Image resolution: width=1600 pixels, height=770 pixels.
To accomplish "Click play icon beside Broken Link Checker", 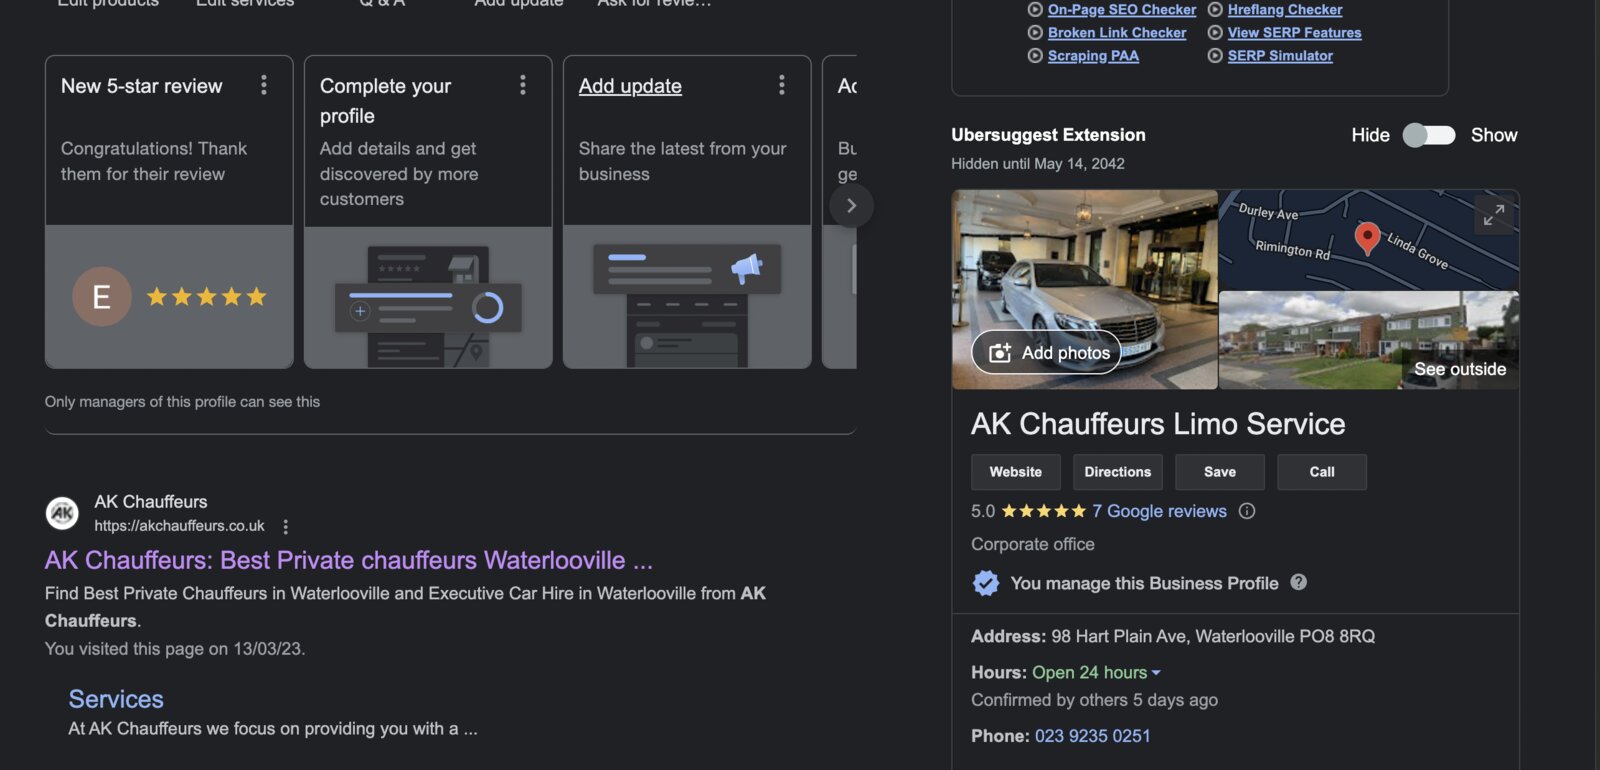I will pyautogui.click(x=1035, y=33).
